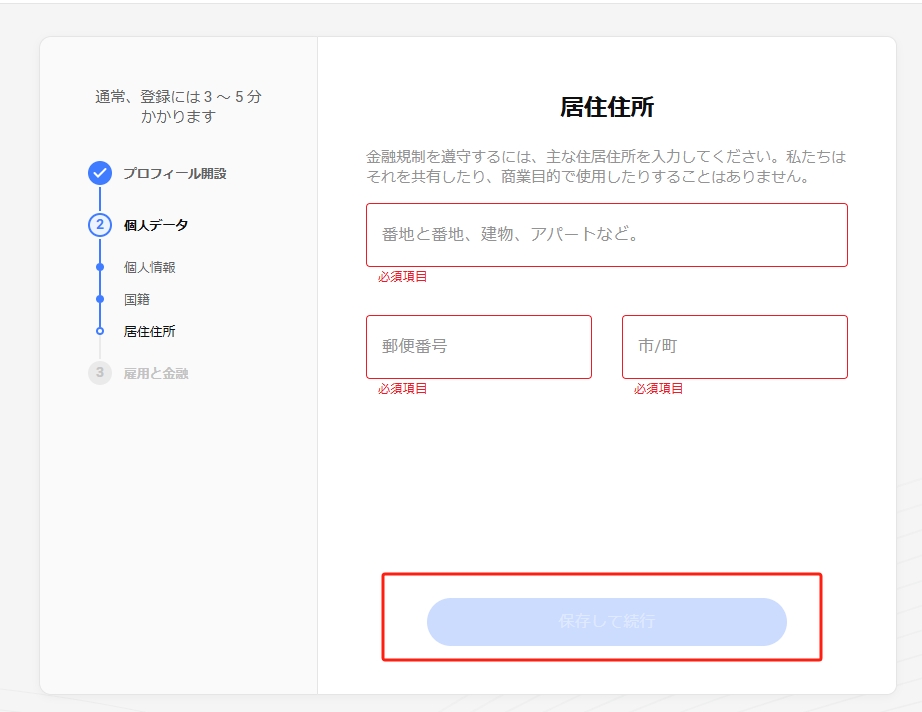This screenshot has width=922, height=712.
Task: Click into the 市/町 city field
Action: point(734,347)
